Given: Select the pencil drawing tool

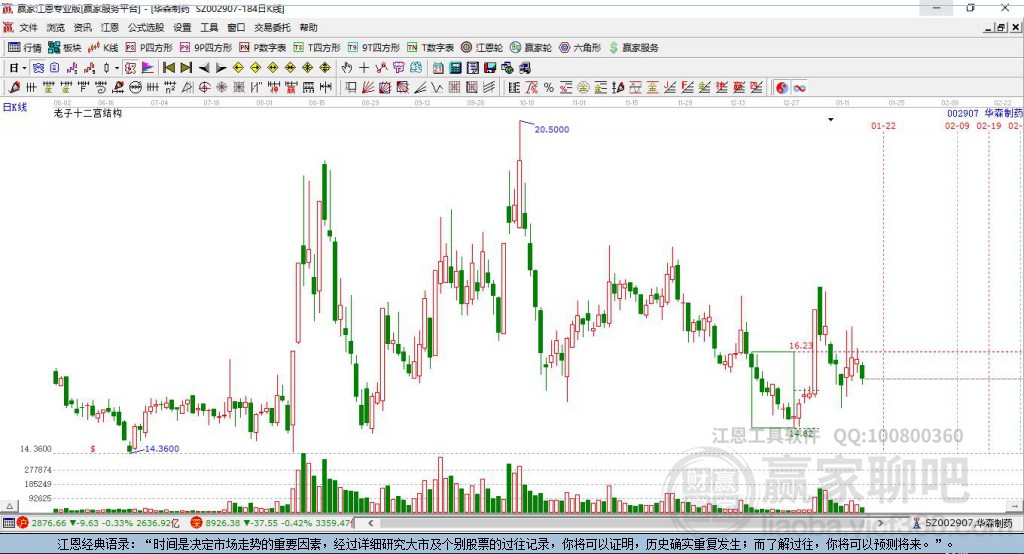Looking at the screenshot, I should click(x=14, y=87).
